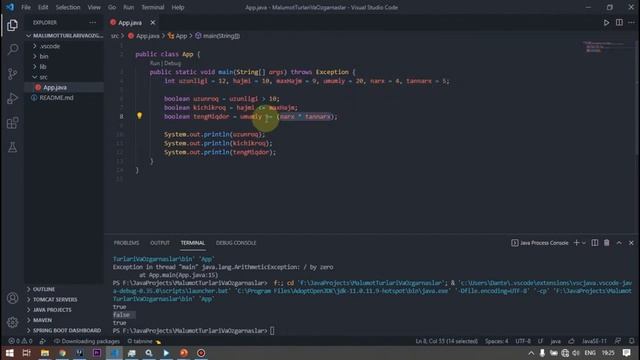Expand the Maven section
This screenshot has width=640, height=360.
(x=42, y=320)
